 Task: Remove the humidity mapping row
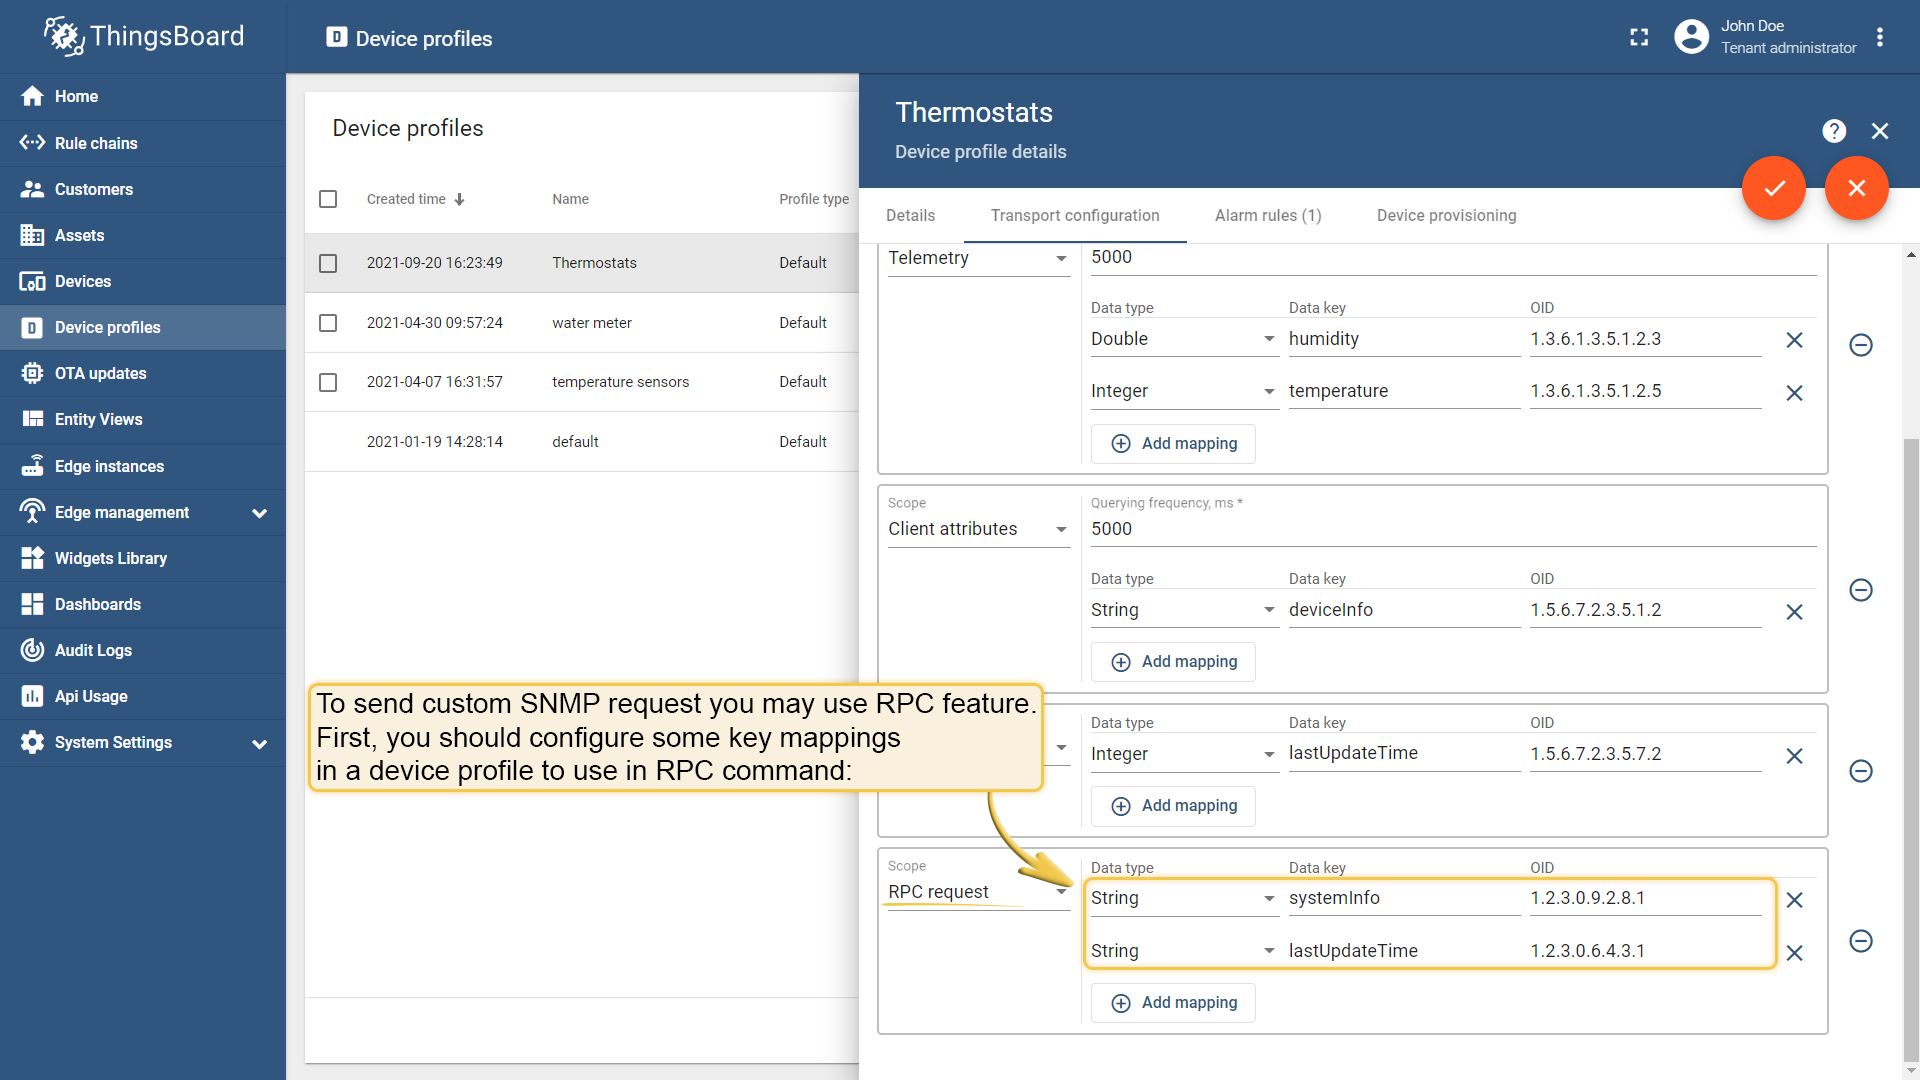coord(1794,340)
